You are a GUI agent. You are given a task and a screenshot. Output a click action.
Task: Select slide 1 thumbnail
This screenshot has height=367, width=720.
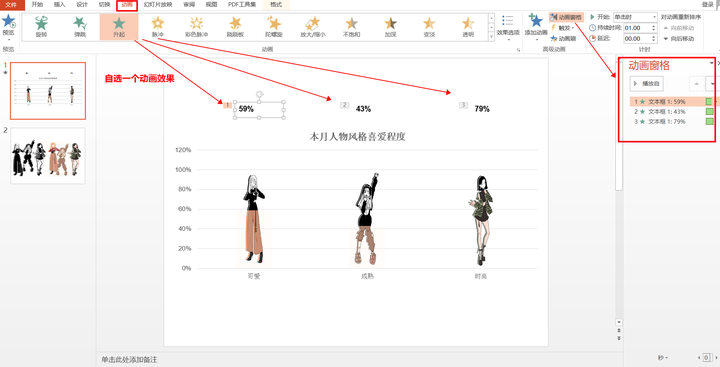(48, 90)
